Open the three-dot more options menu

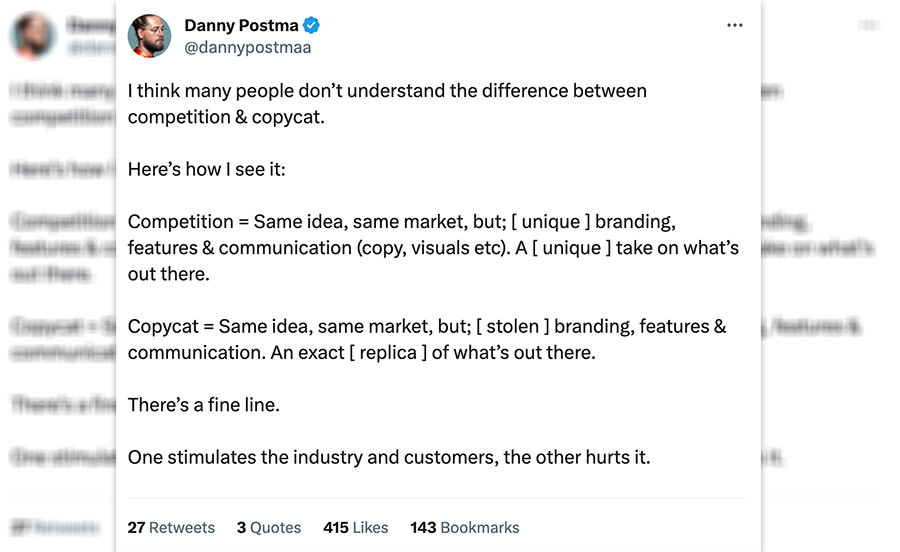pyautogui.click(x=735, y=25)
